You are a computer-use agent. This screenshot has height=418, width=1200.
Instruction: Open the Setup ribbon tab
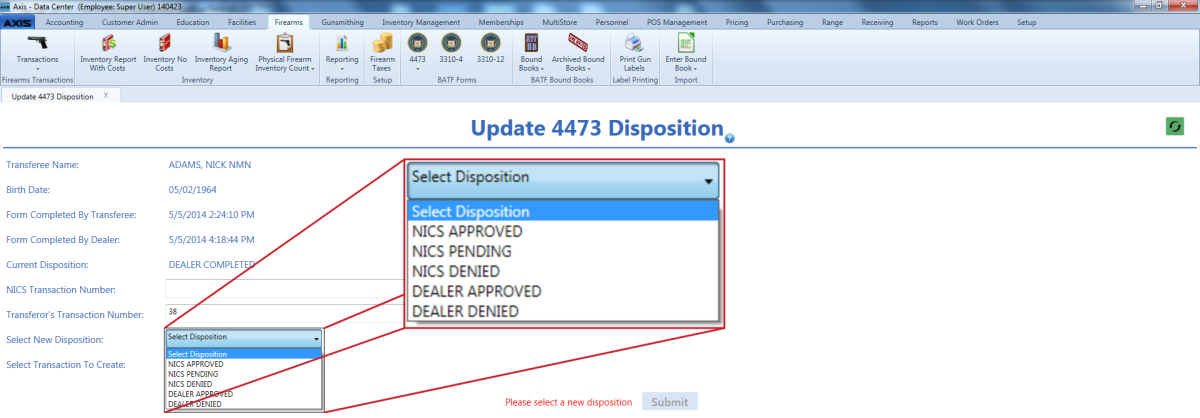(x=1026, y=21)
